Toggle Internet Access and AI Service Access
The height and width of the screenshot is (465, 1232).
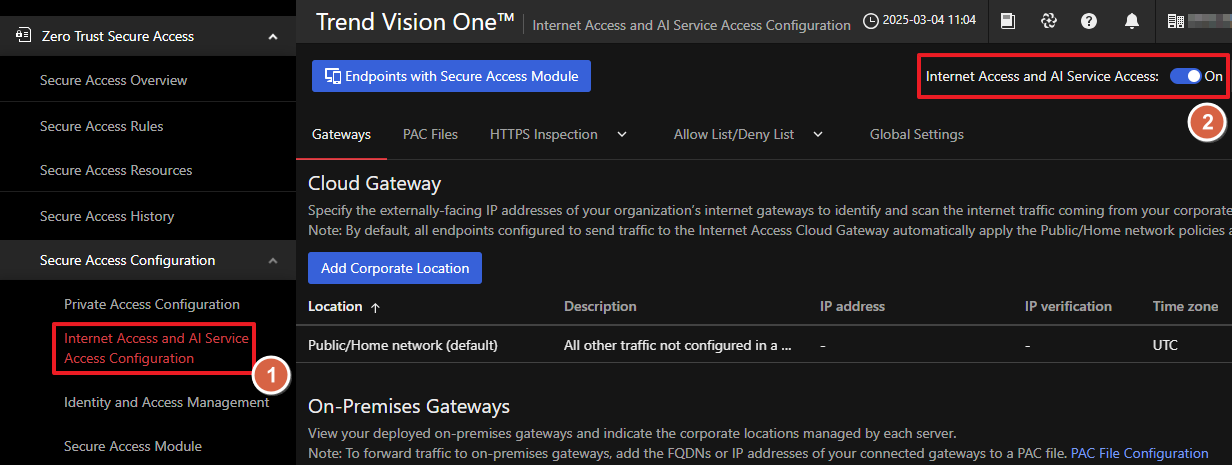click(1185, 76)
